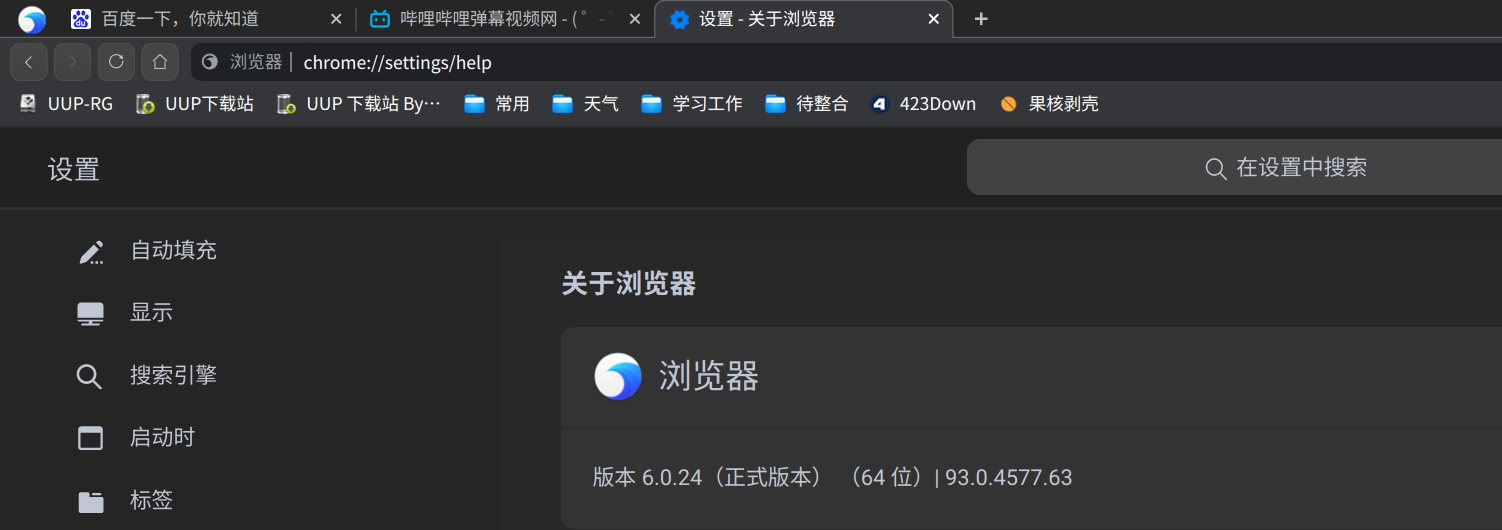Click the browser logo in about card
Viewport: 1502px width, 530px height.
[618, 377]
